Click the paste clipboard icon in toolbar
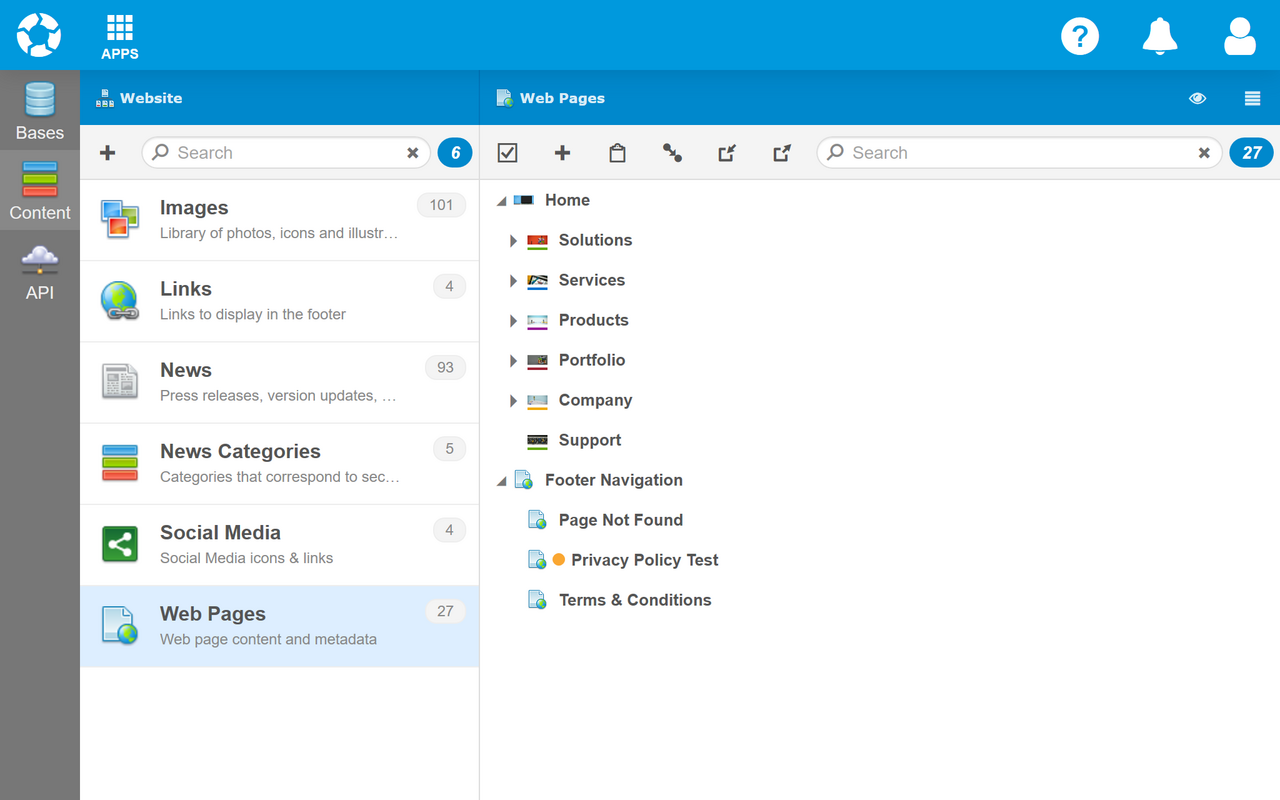Image resolution: width=1280 pixels, height=800 pixels. tap(617, 153)
